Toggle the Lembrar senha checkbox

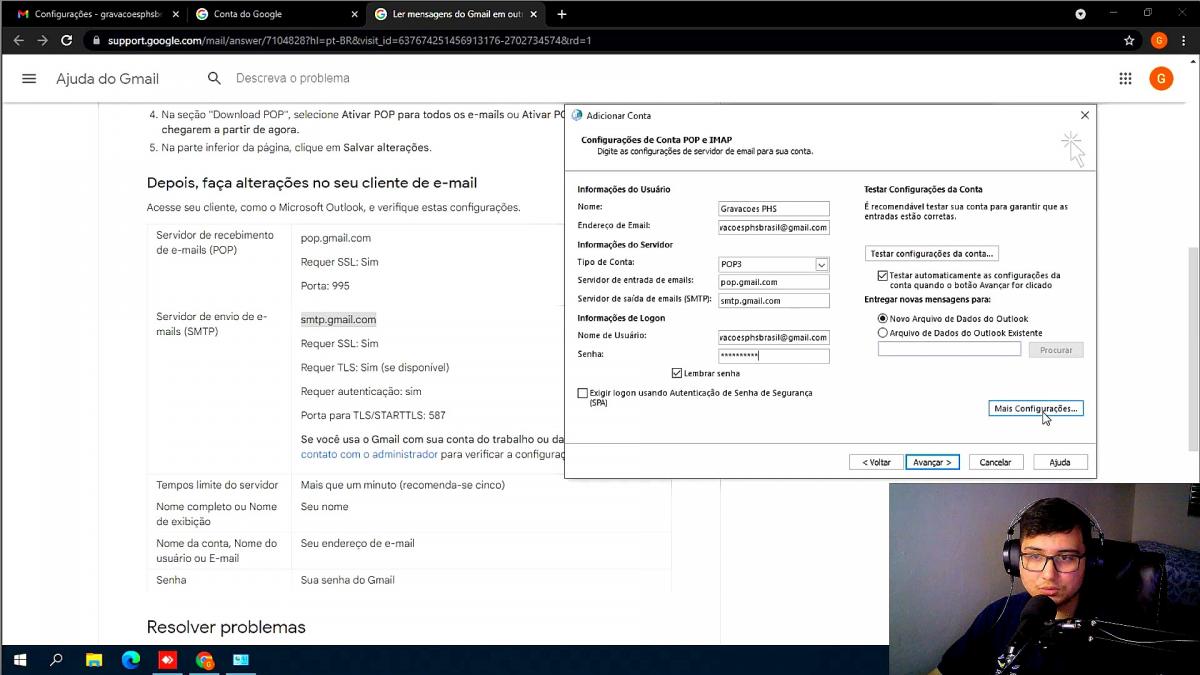677,373
